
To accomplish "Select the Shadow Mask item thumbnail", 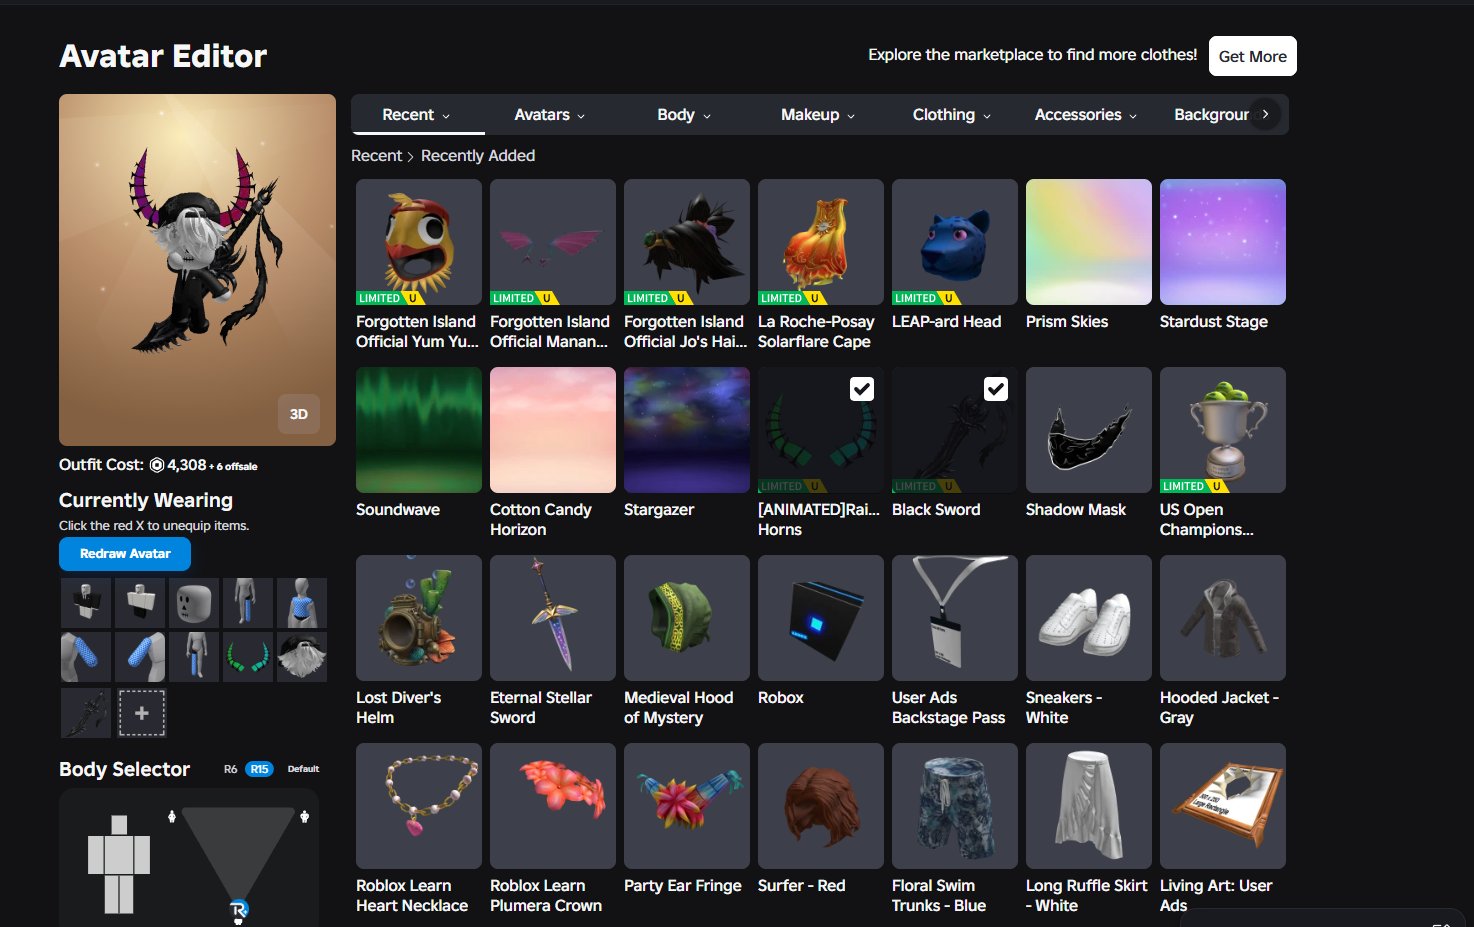I will point(1089,430).
